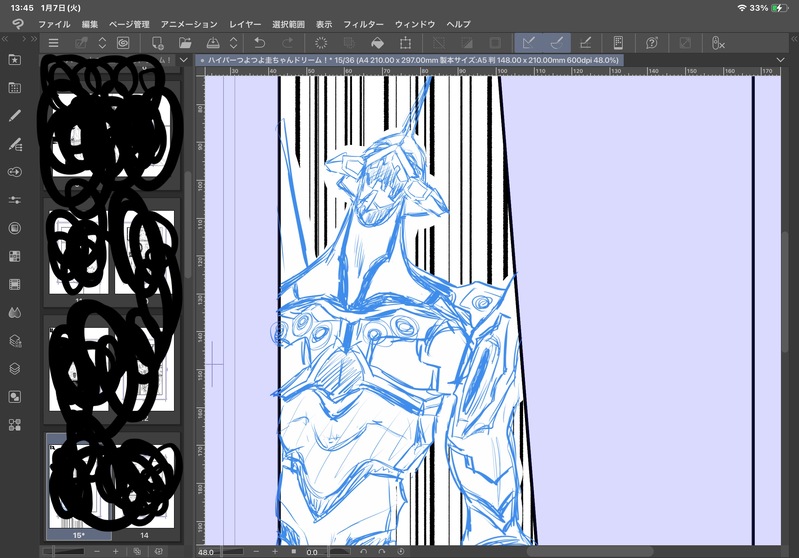799x558 pixels.
Task: Open the 表示 menu
Action: click(x=324, y=24)
